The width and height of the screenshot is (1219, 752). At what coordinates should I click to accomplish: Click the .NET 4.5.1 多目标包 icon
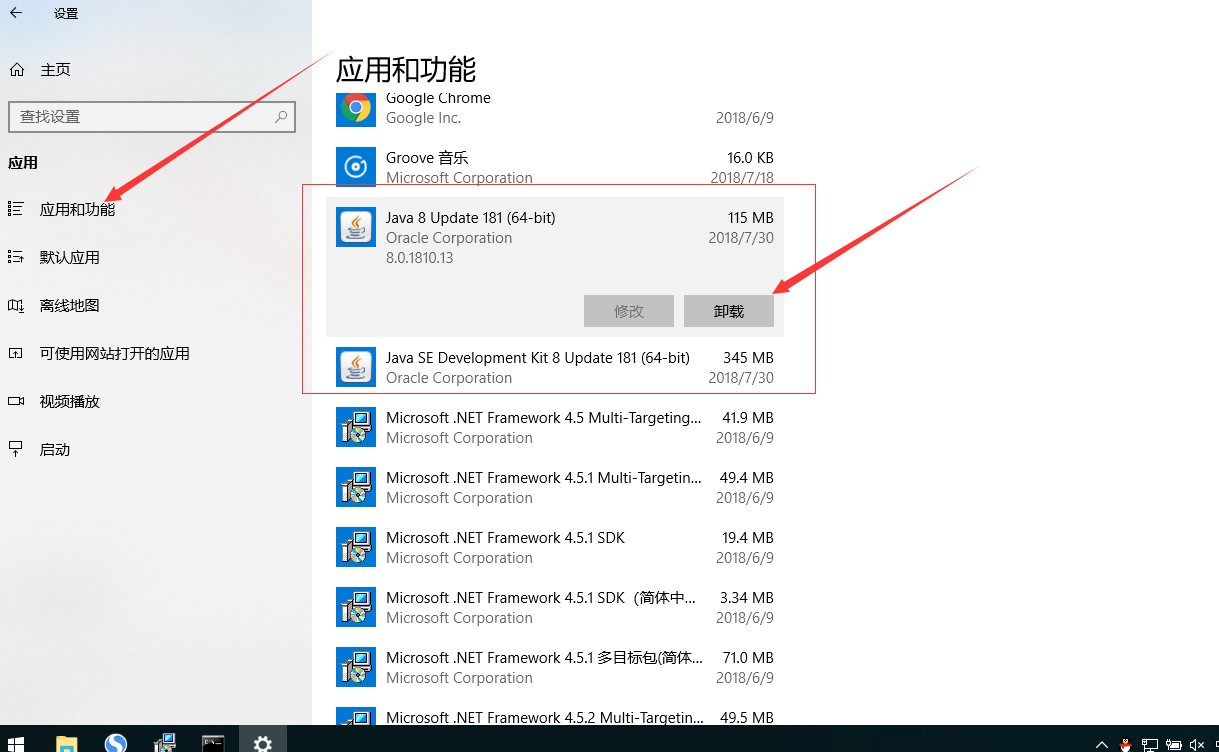[x=356, y=667]
